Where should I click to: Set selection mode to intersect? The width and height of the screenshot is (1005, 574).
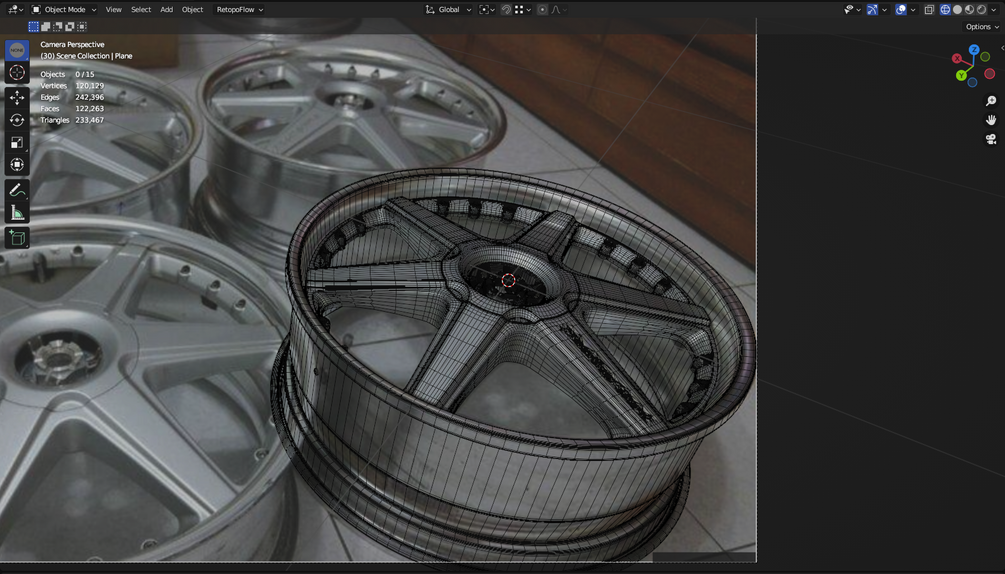(x=82, y=26)
